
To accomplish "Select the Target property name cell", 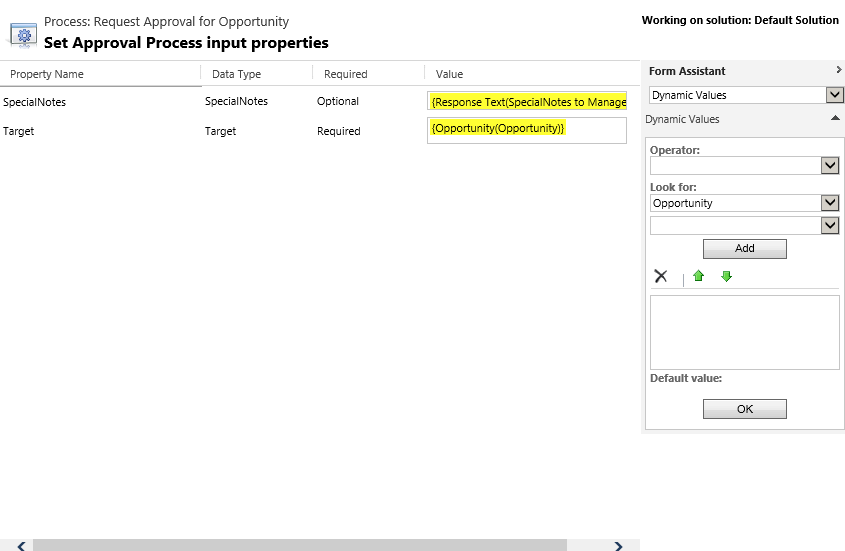I will coord(18,131).
